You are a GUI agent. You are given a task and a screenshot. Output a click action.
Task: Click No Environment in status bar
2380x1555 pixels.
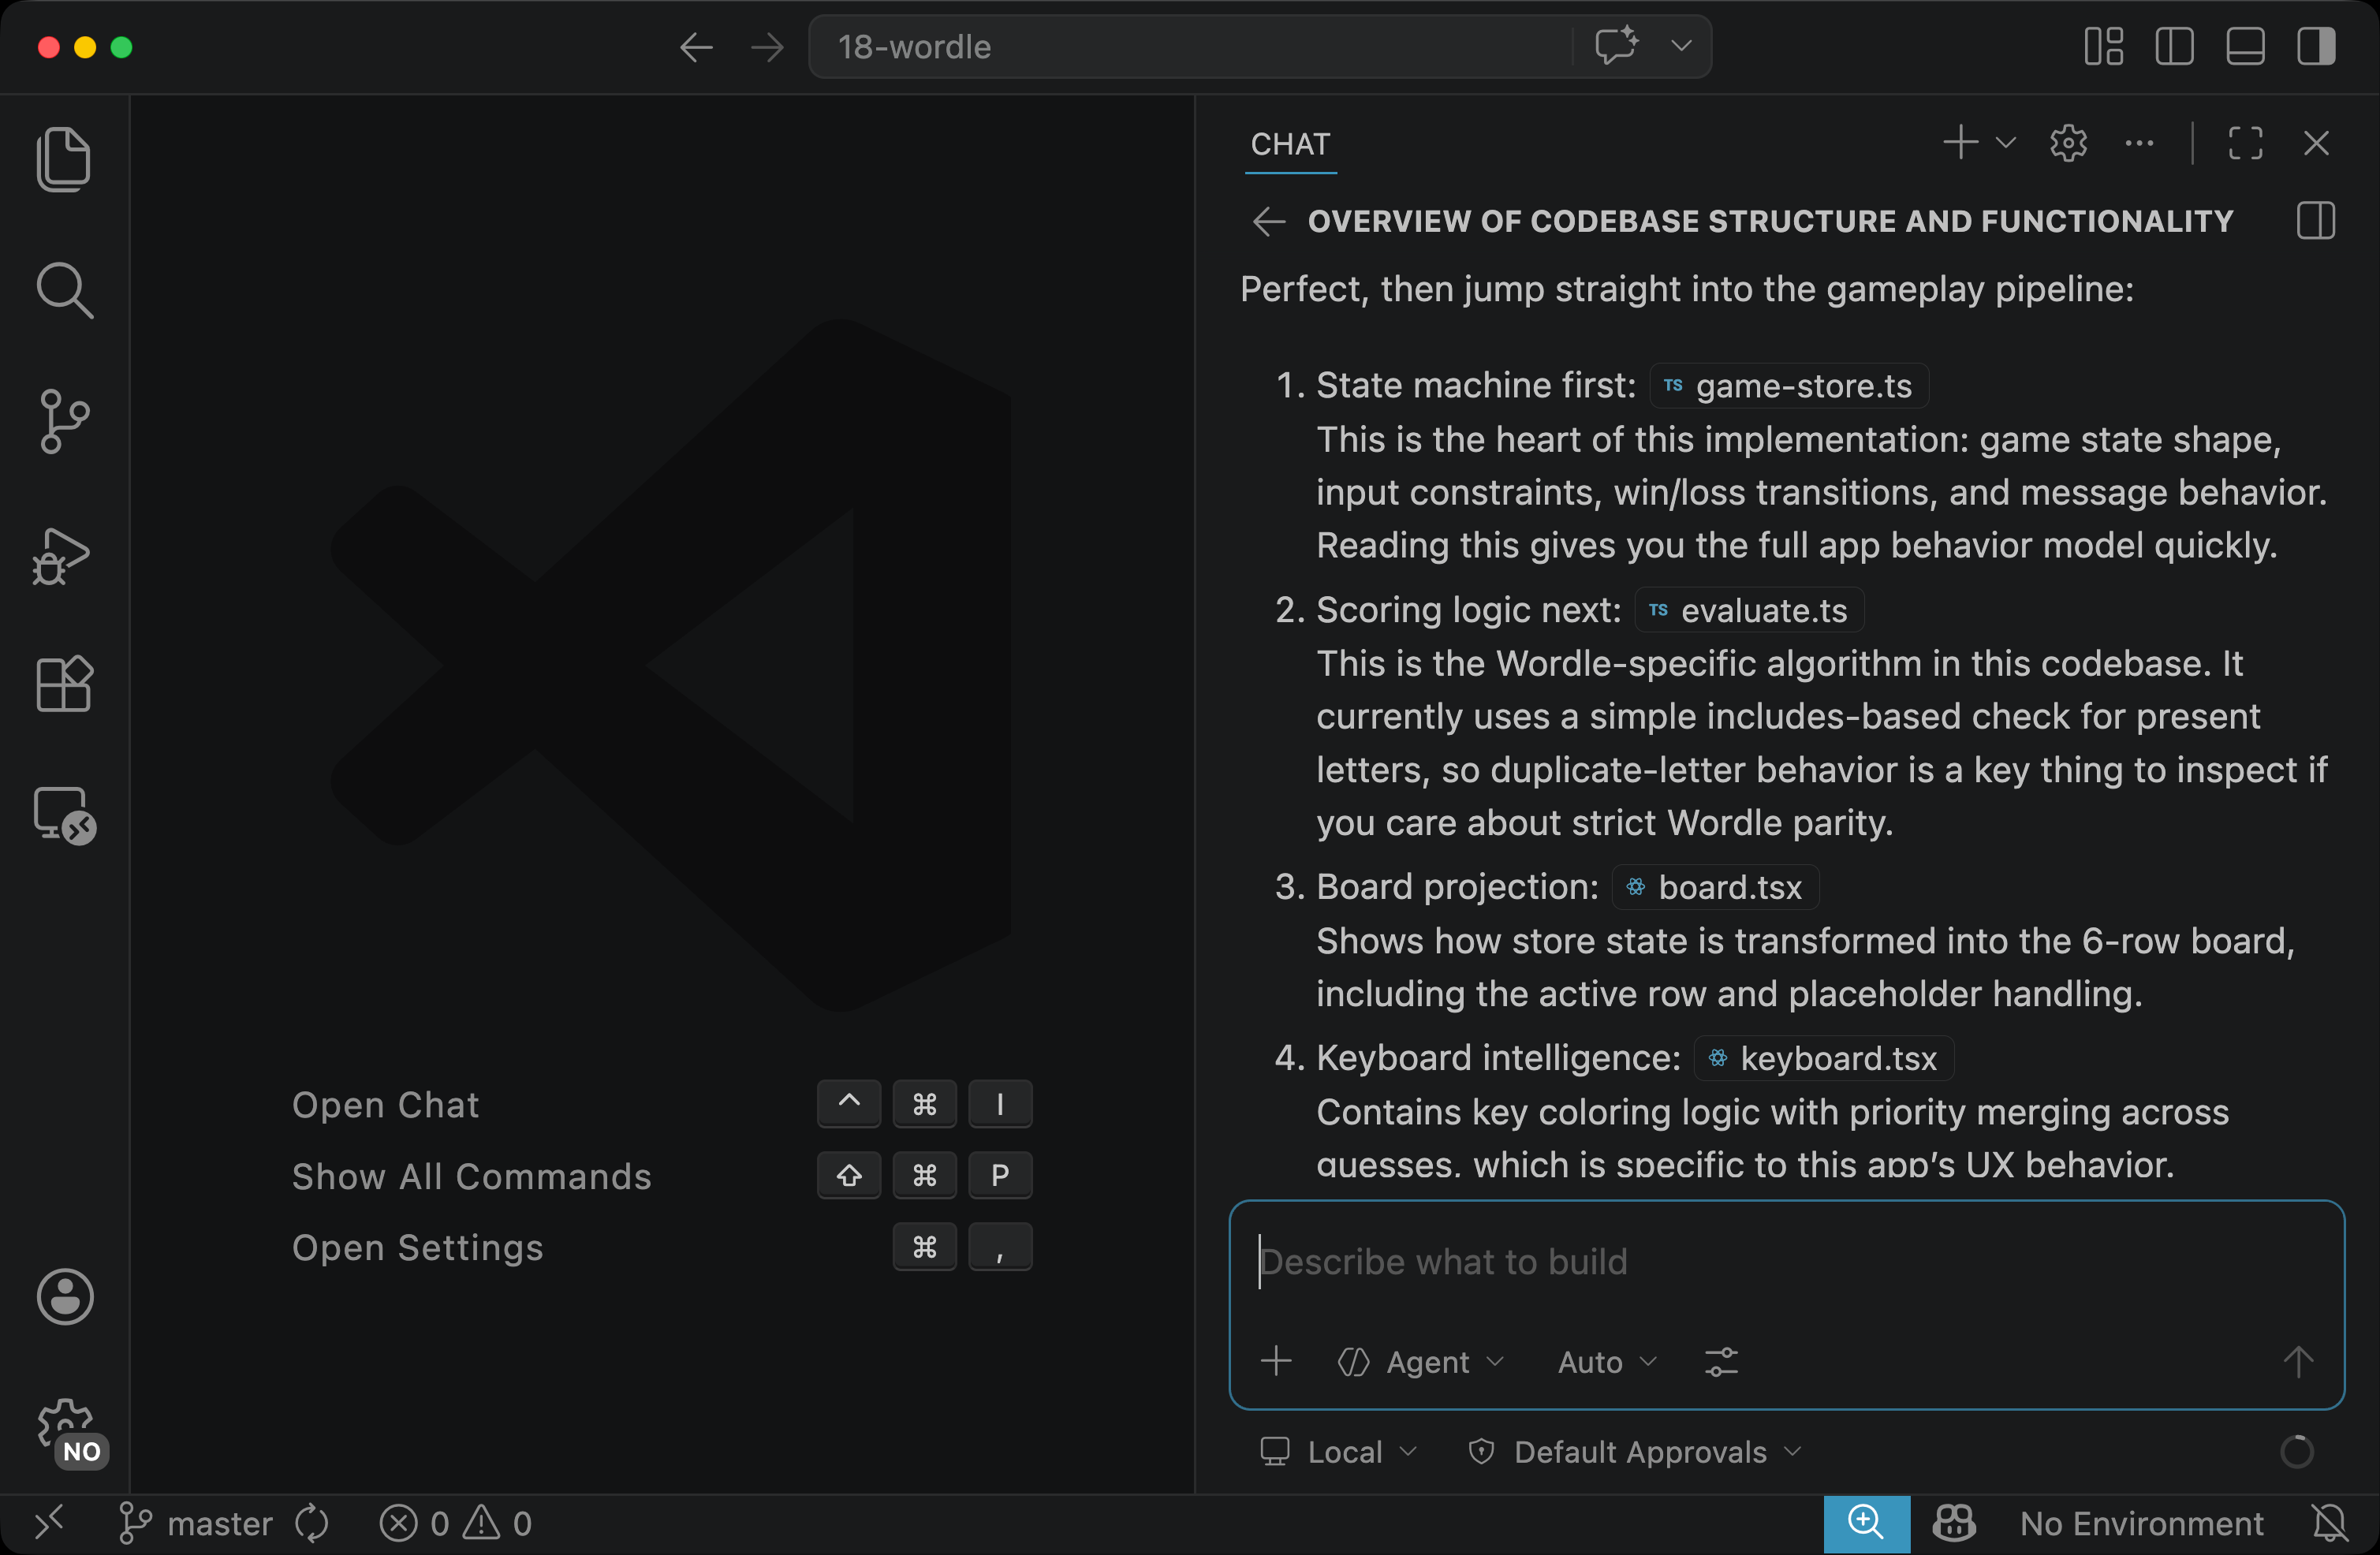click(2141, 1523)
